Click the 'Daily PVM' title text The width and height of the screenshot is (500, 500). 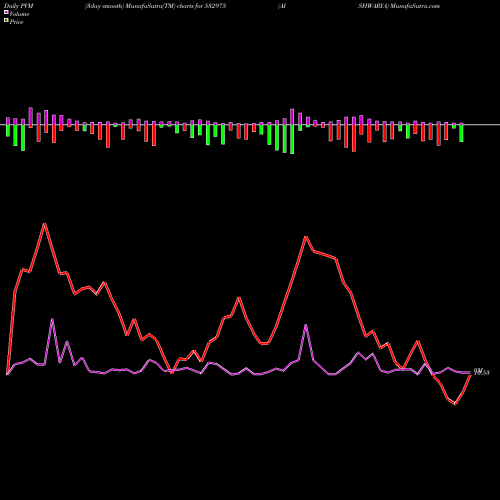coord(19,6)
